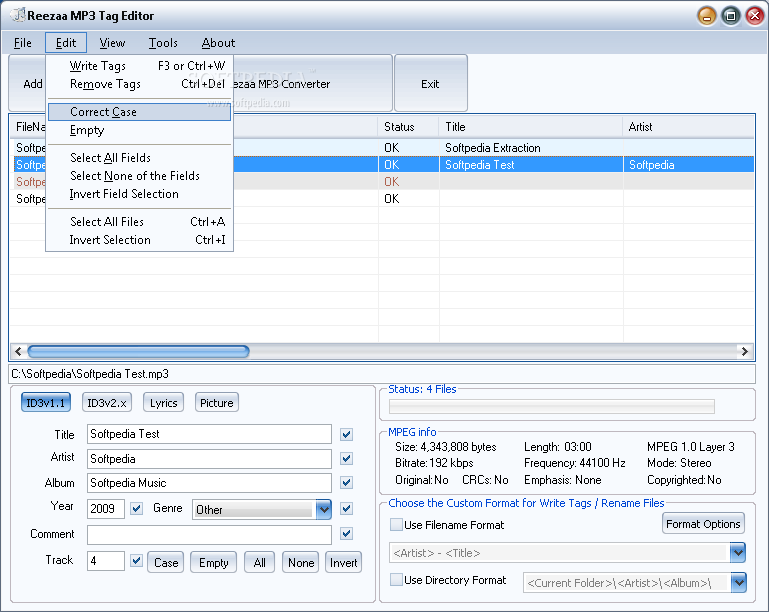Click the Exit toolbar button
This screenshot has height=612, width=769.
pos(431,83)
